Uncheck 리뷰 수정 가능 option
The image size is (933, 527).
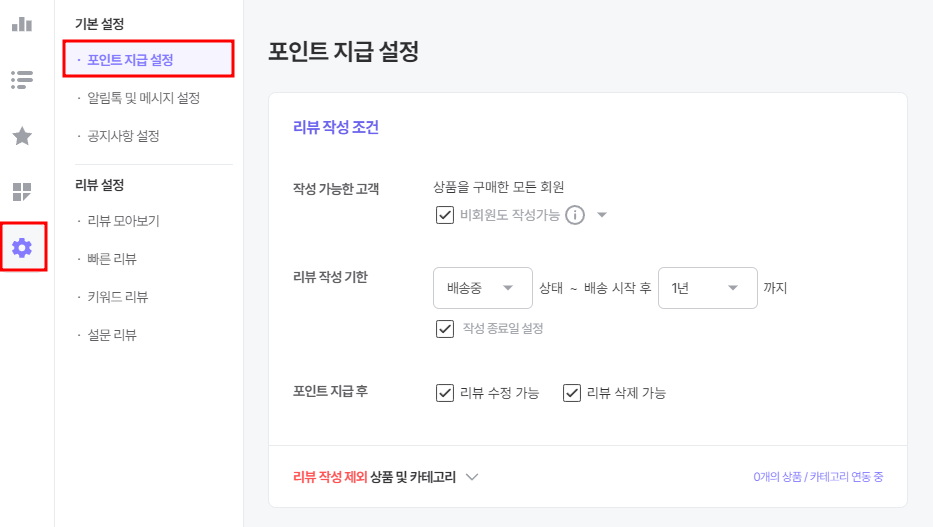point(444,393)
